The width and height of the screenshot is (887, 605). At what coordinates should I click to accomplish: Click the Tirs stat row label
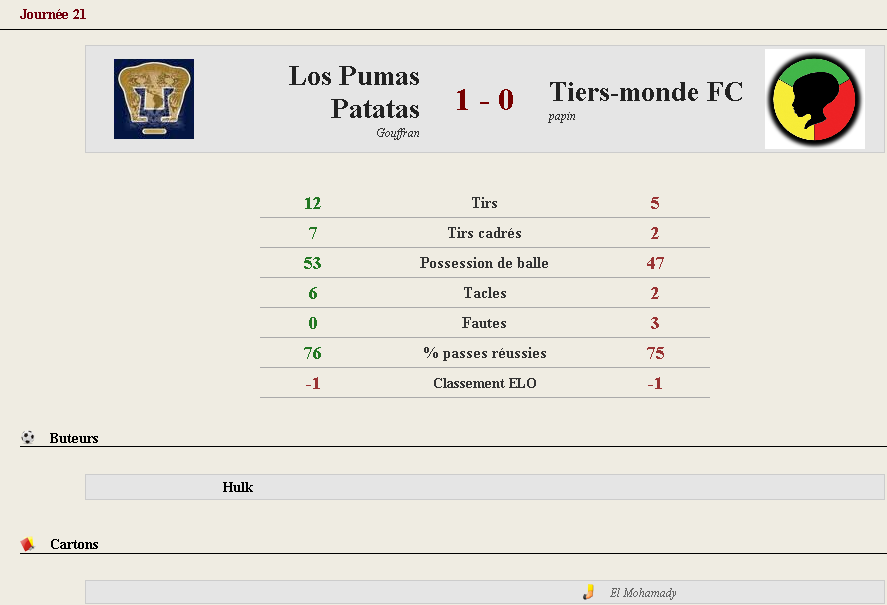click(485, 203)
